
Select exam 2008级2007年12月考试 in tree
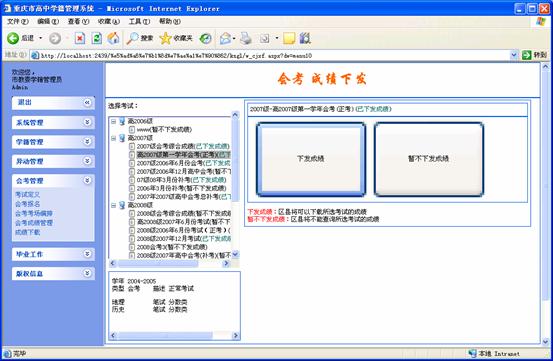tap(183, 239)
